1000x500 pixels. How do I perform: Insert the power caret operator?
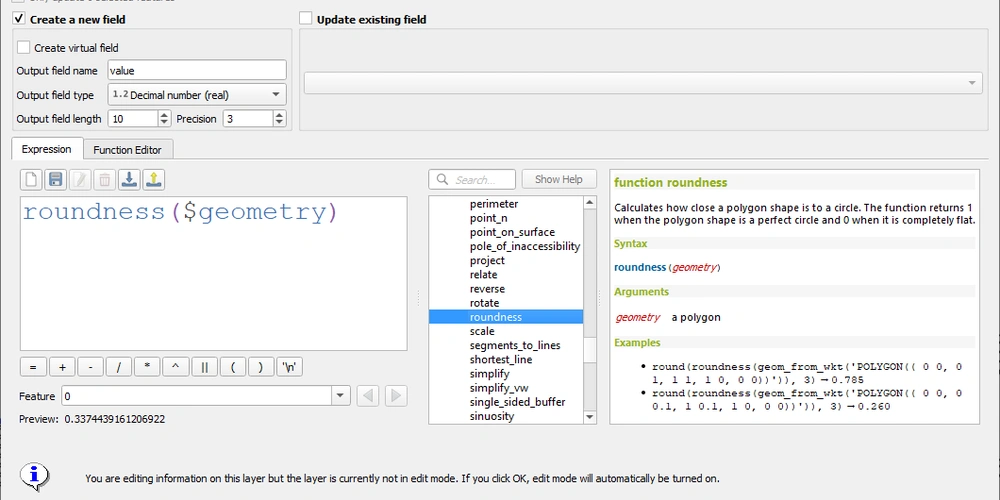[175, 367]
